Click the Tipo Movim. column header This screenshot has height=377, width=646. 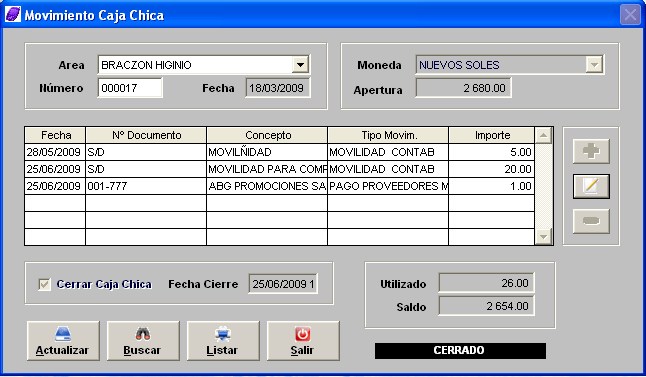[x=389, y=135]
